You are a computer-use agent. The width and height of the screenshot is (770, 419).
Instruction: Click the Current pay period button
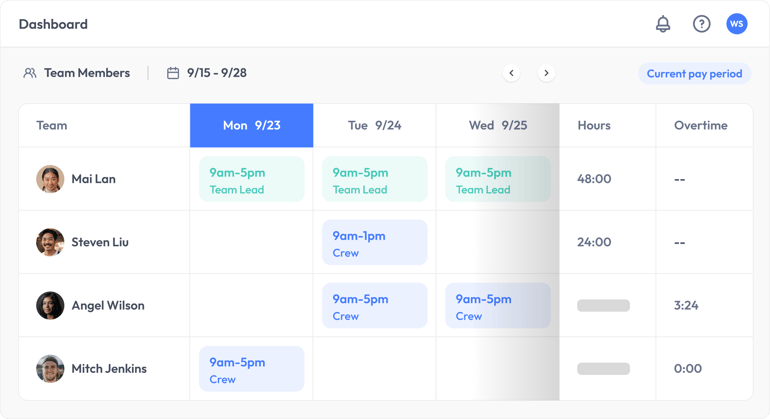(694, 74)
